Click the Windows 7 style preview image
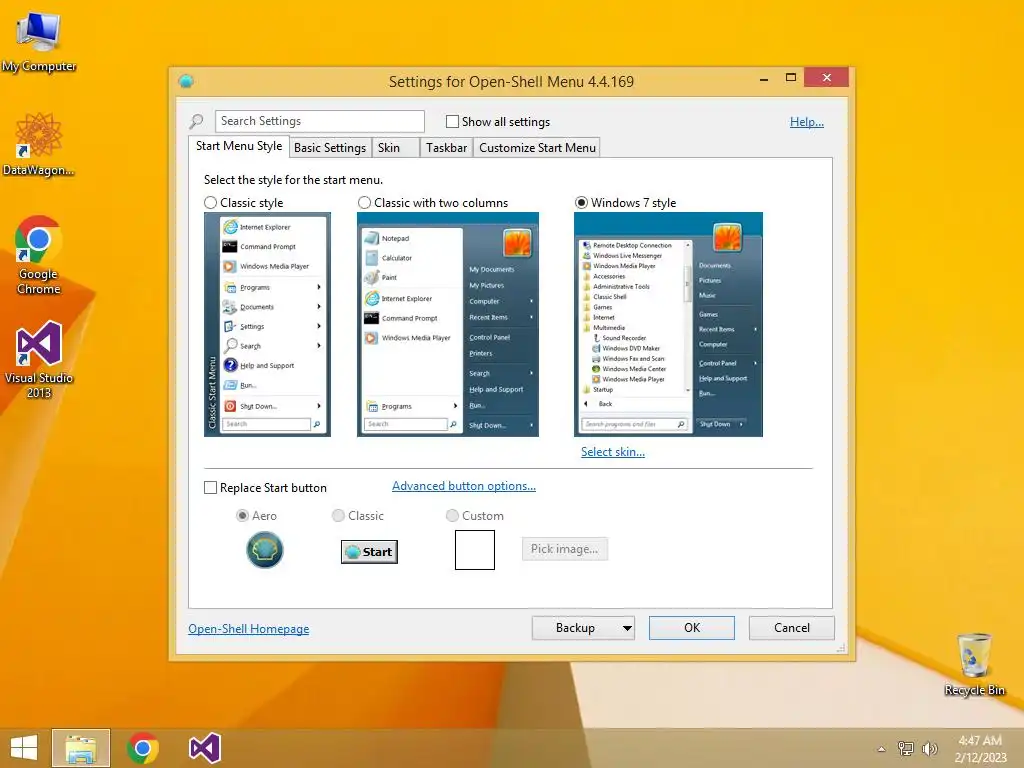Viewport: 1024px width, 768px height. point(668,325)
